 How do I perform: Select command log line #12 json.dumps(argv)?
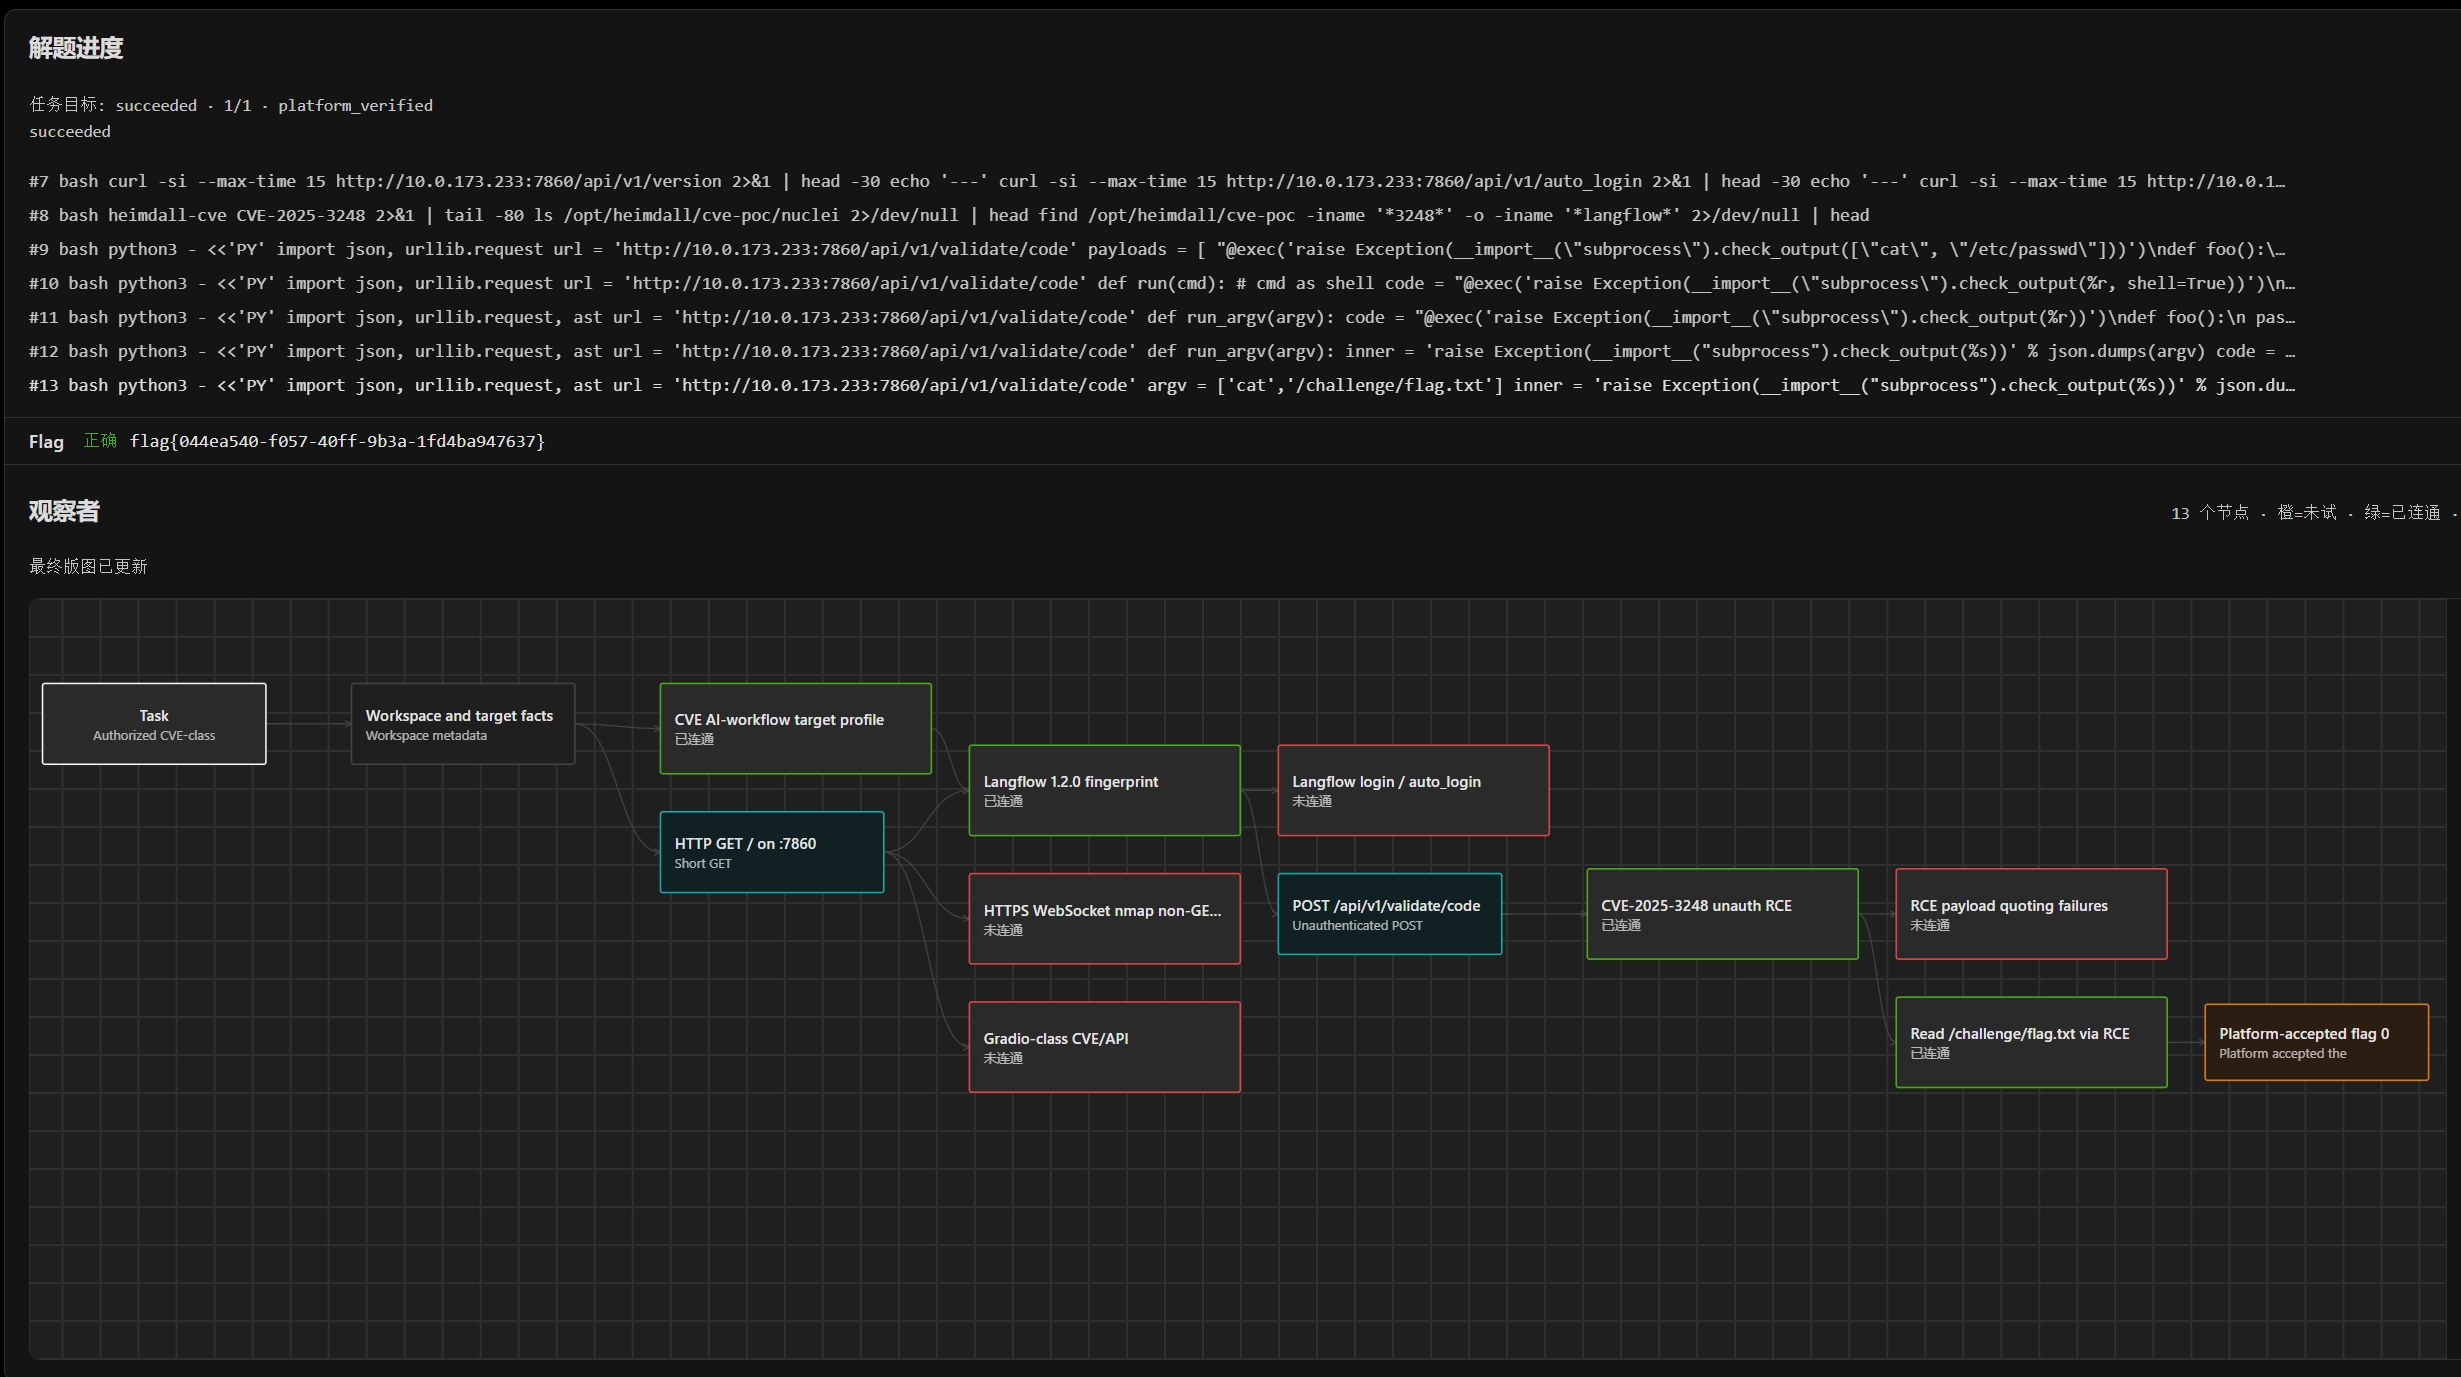[x=1162, y=351]
